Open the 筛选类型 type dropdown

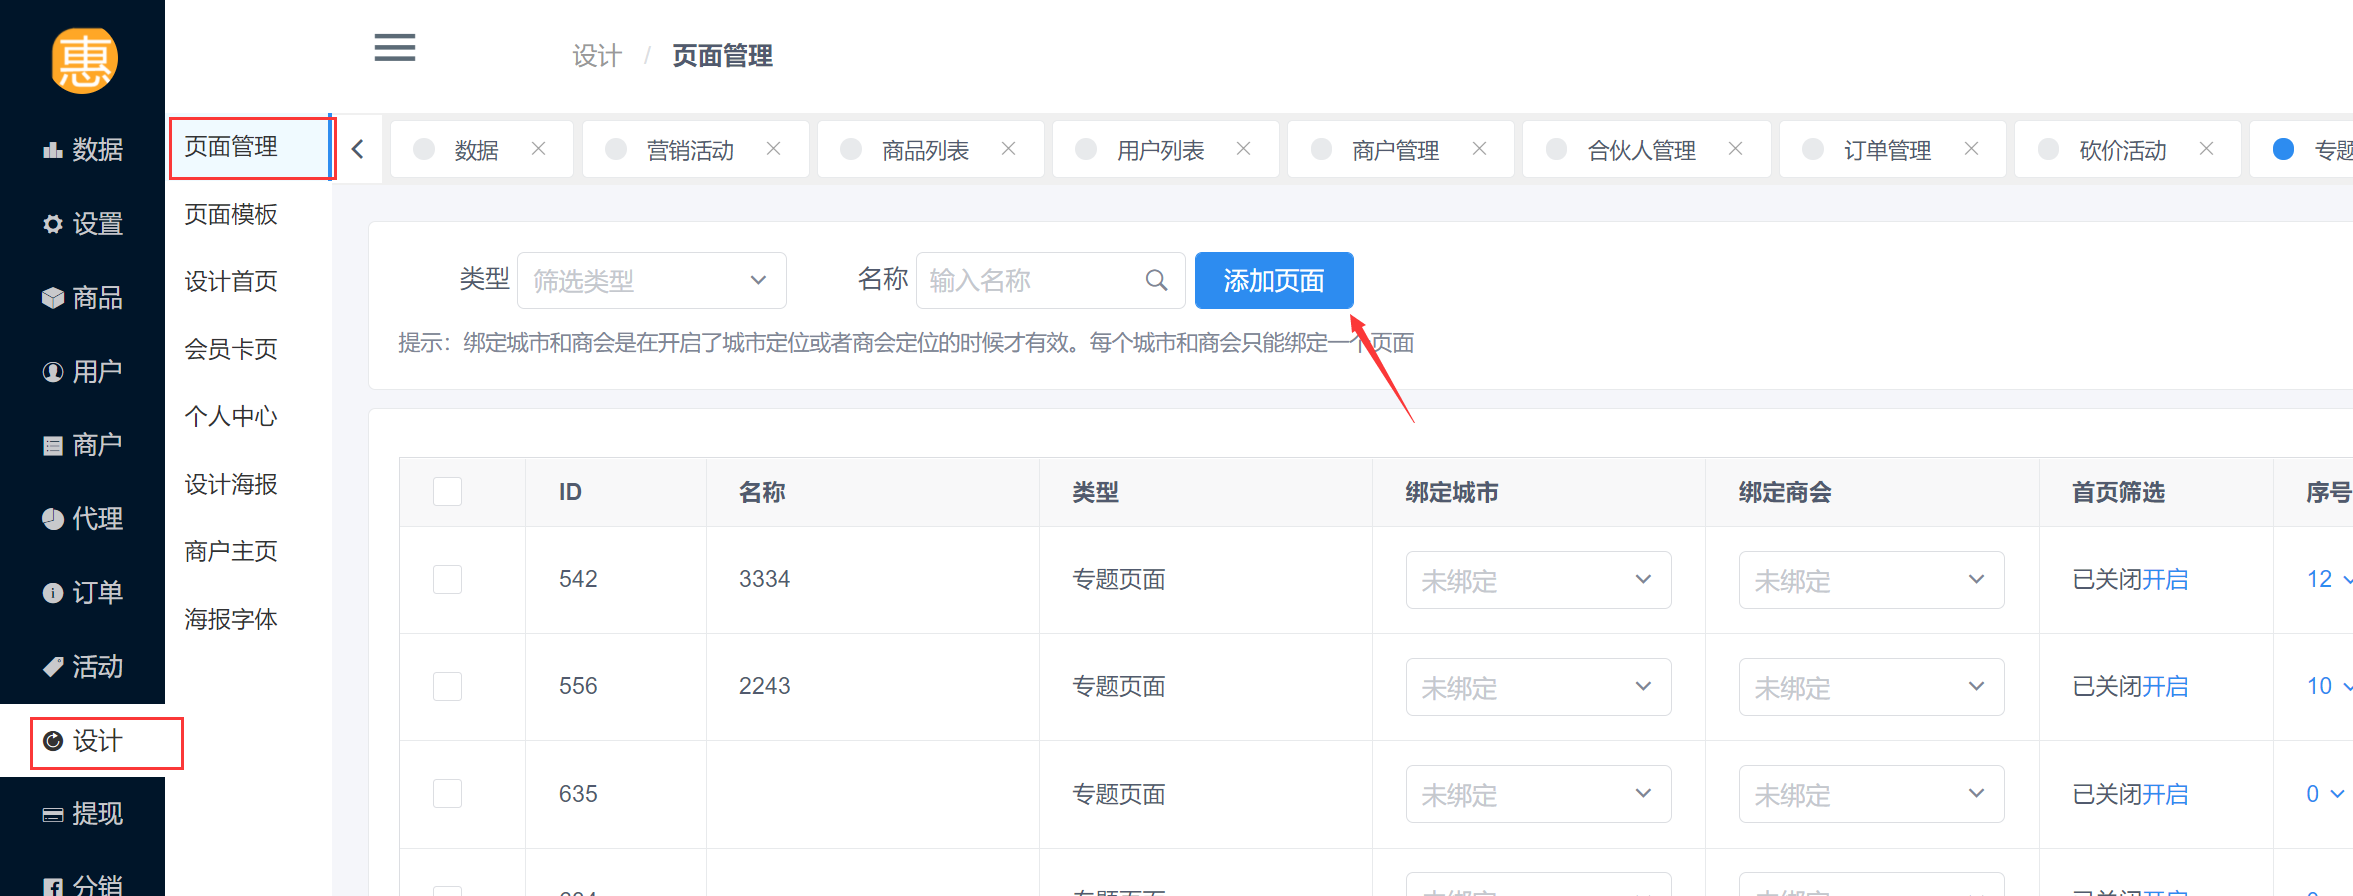[651, 281]
